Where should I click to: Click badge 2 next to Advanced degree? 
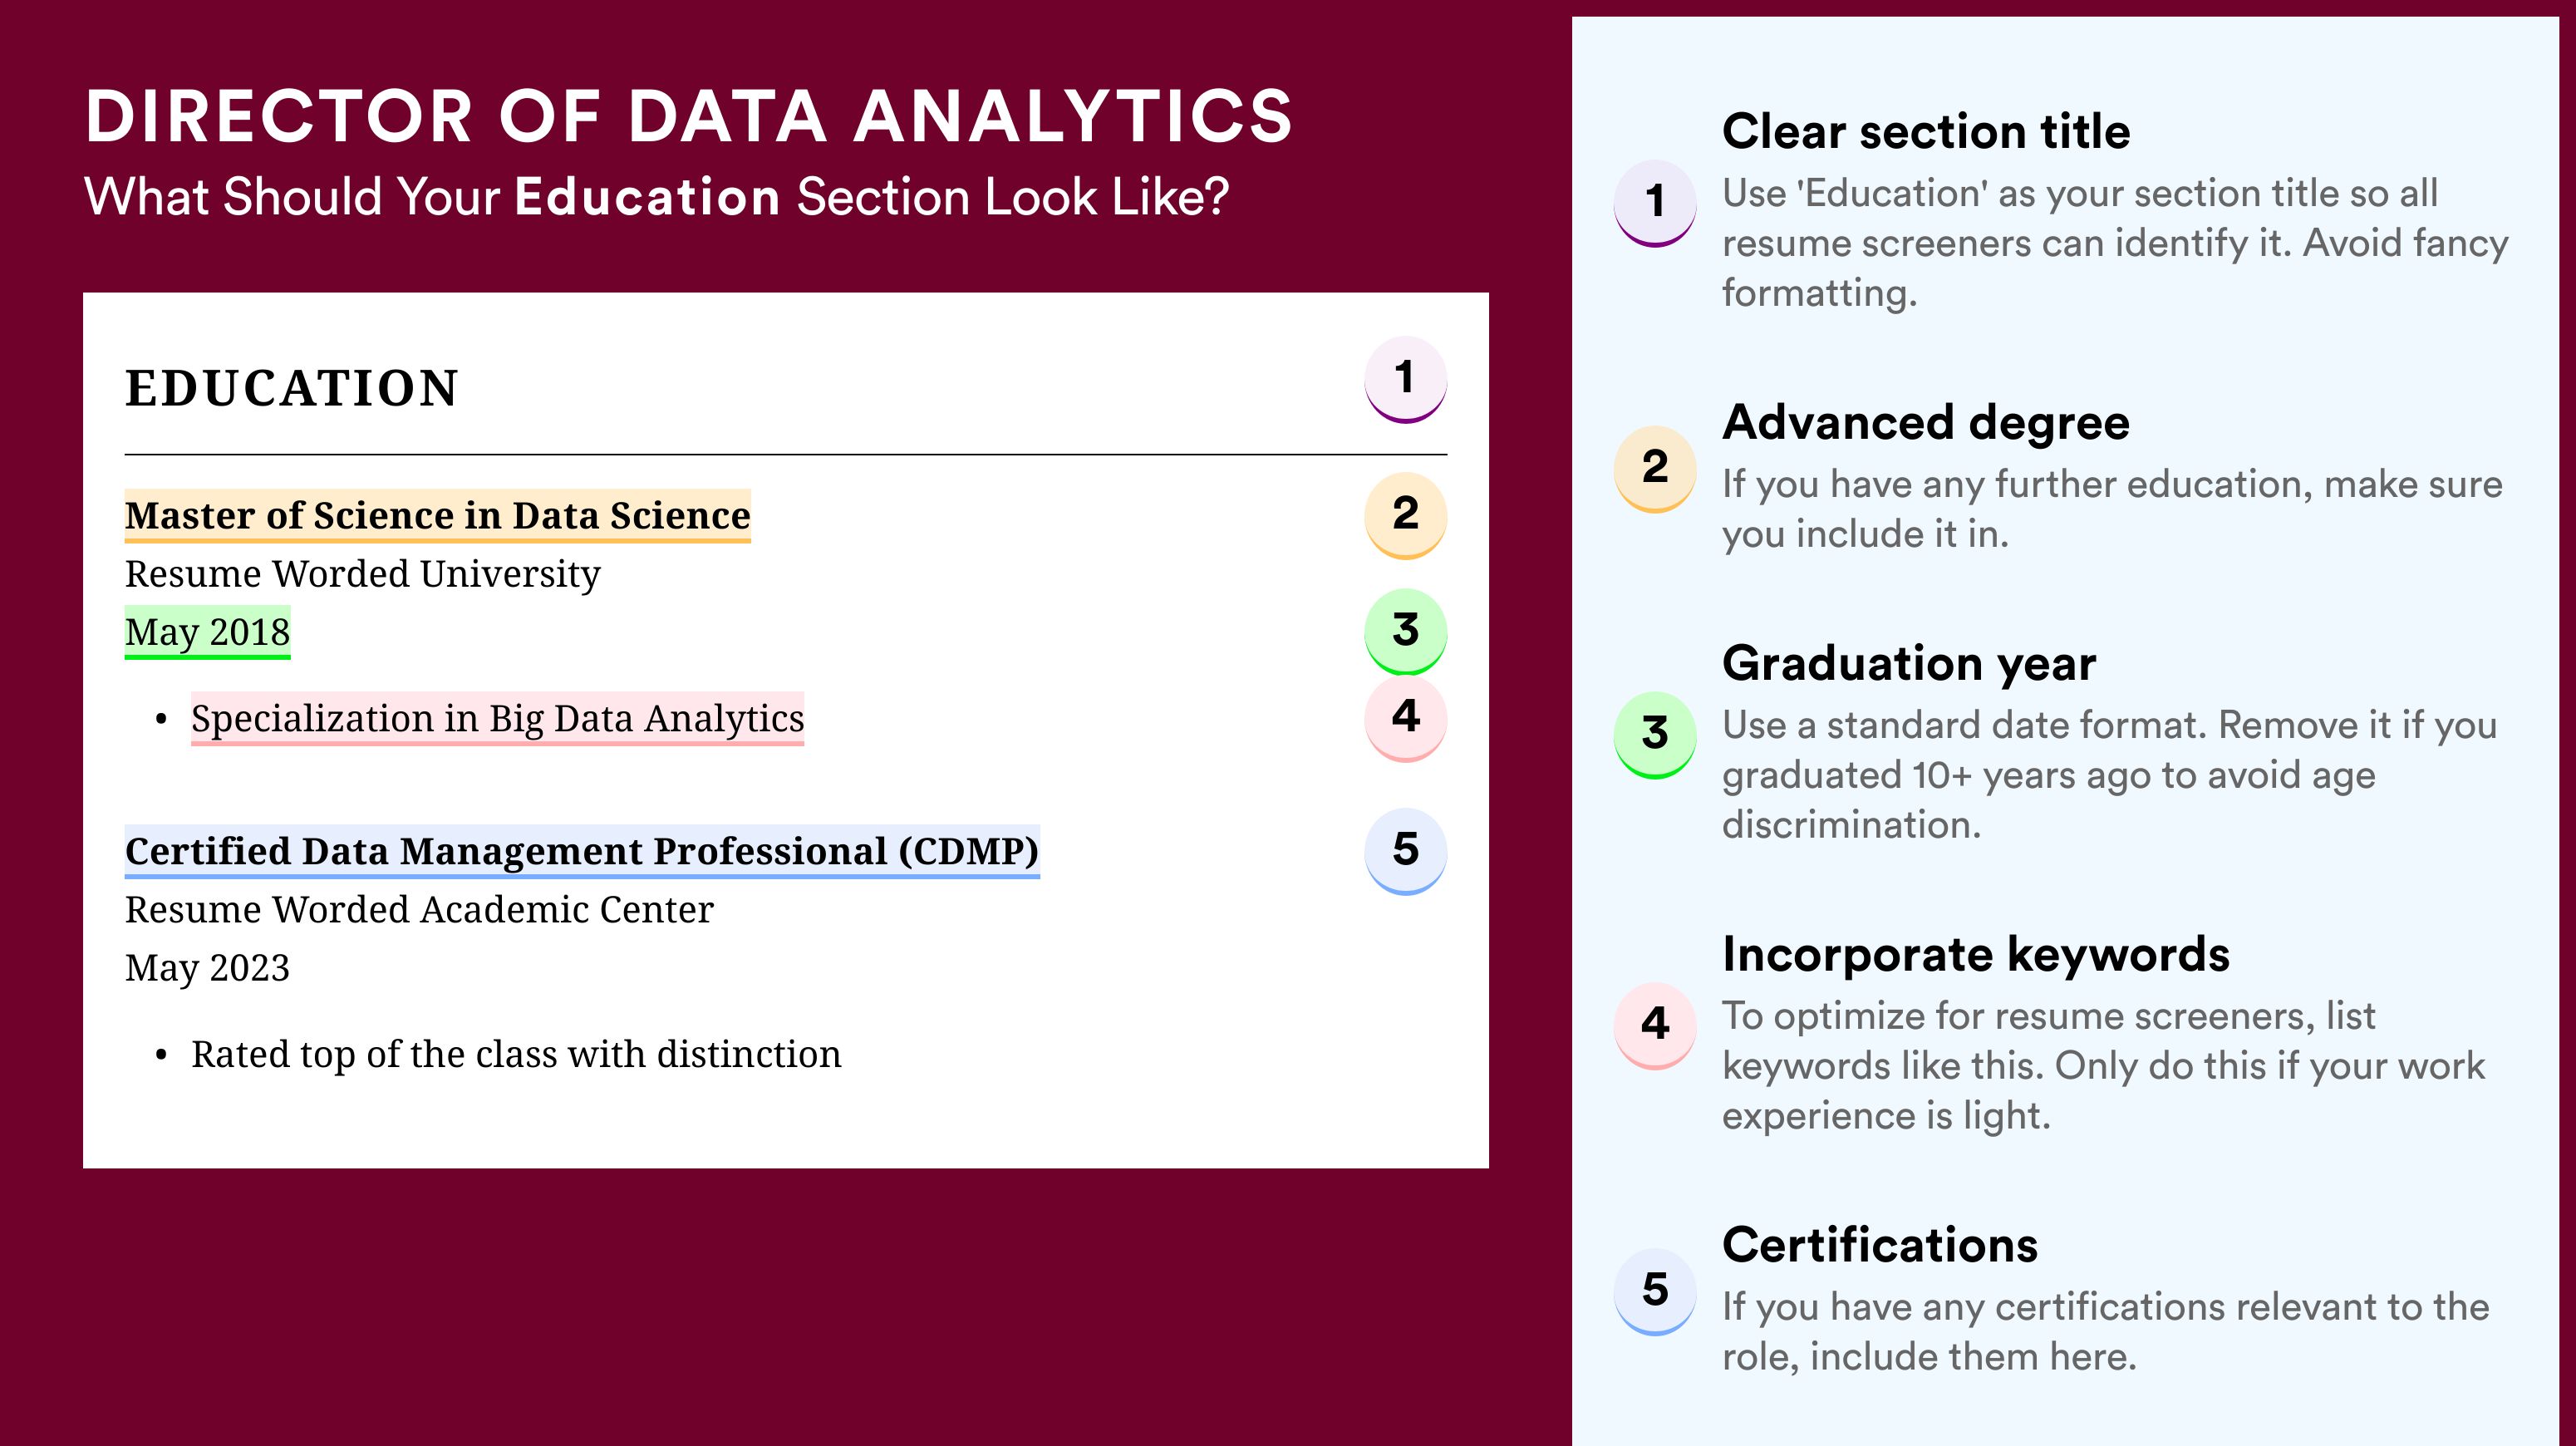(x=1654, y=469)
